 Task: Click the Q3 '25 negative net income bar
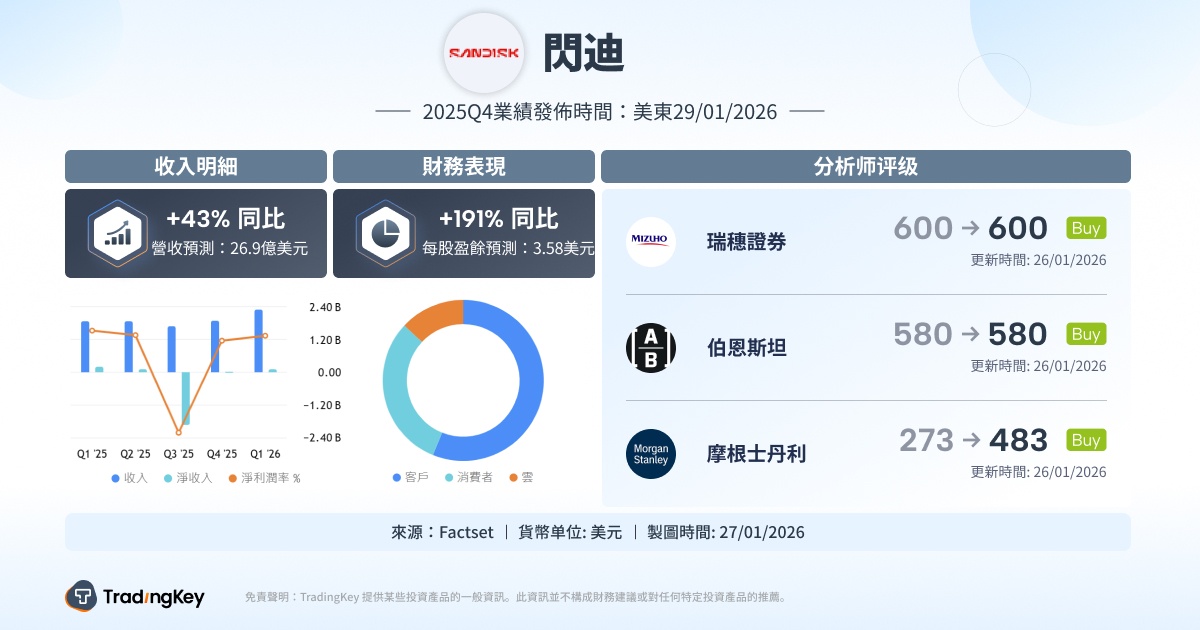point(185,398)
